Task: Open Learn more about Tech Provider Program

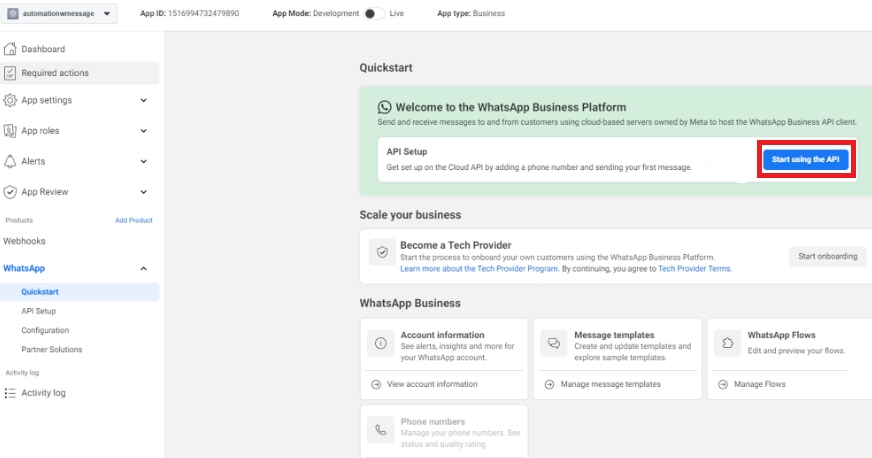Action: click(x=479, y=268)
